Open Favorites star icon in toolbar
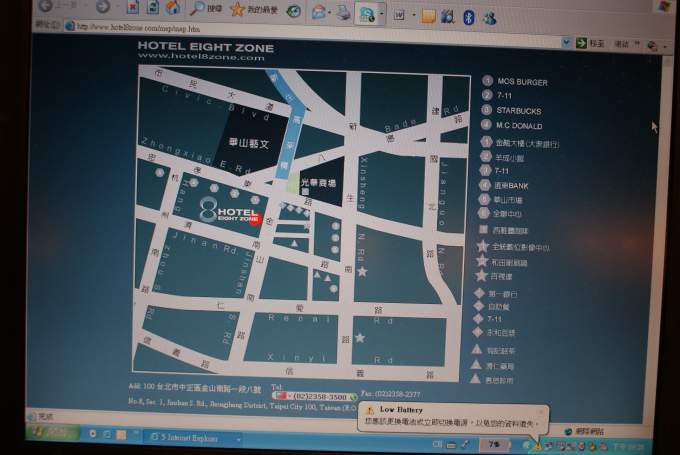The width and height of the screenshot is (680, 455). click(237, 10)
